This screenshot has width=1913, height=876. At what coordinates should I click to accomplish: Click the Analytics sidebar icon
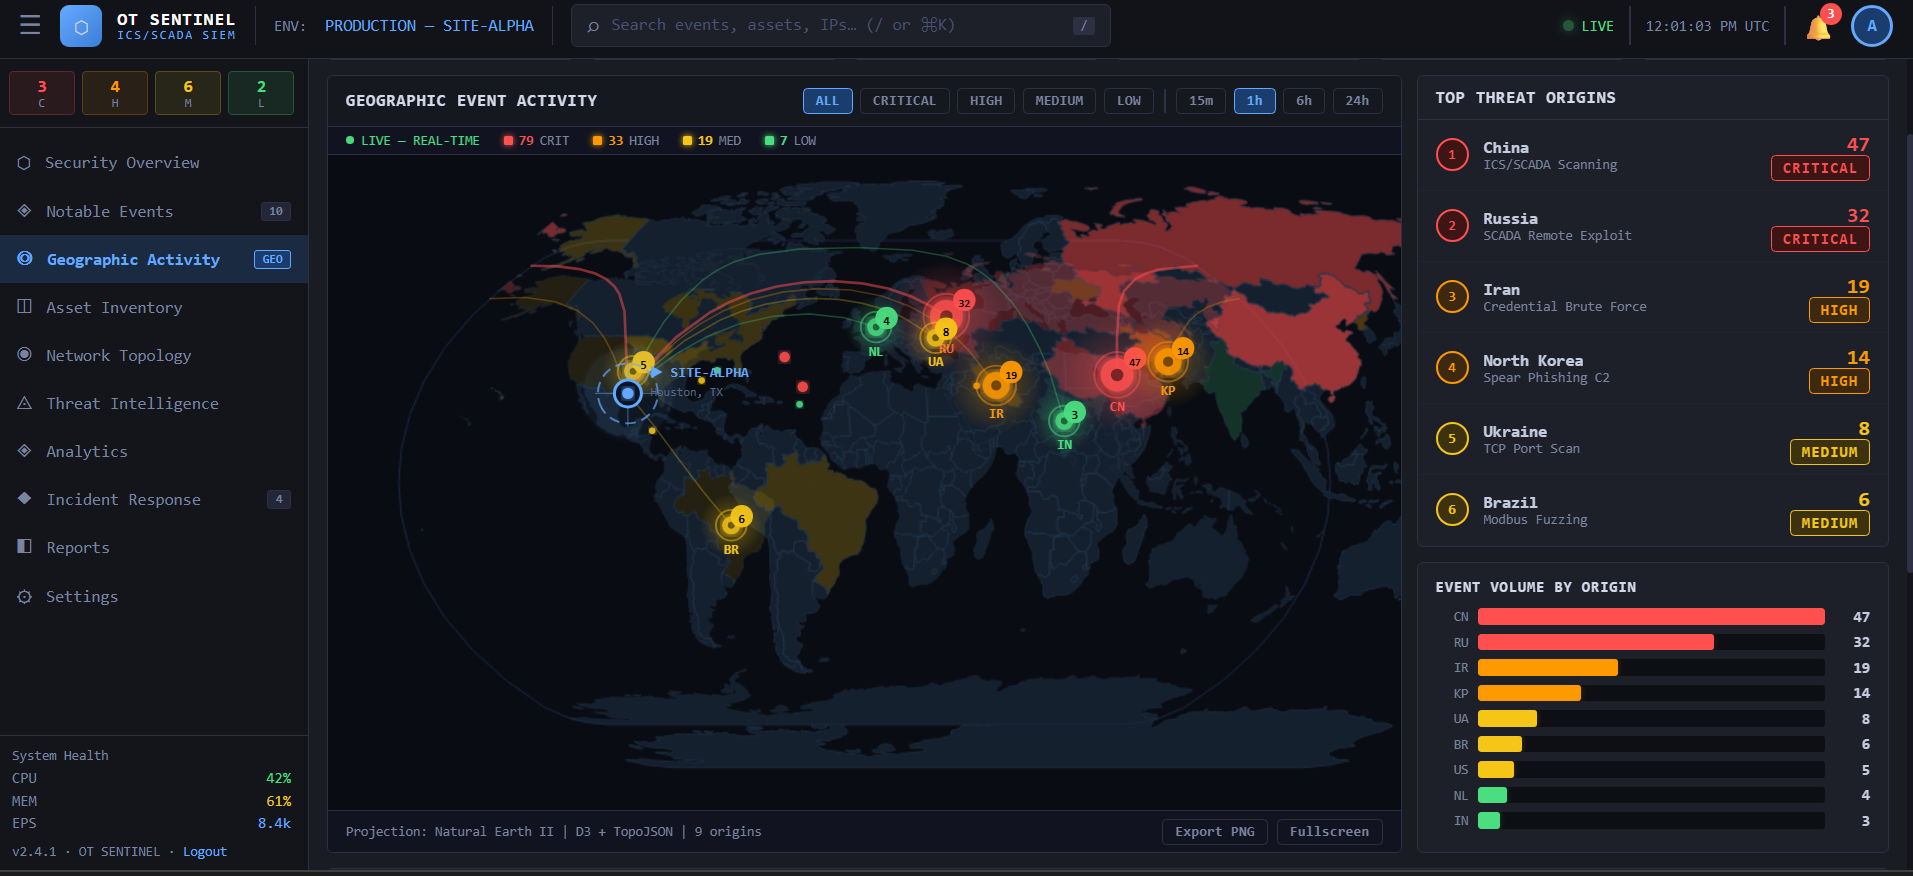(24, 451)
